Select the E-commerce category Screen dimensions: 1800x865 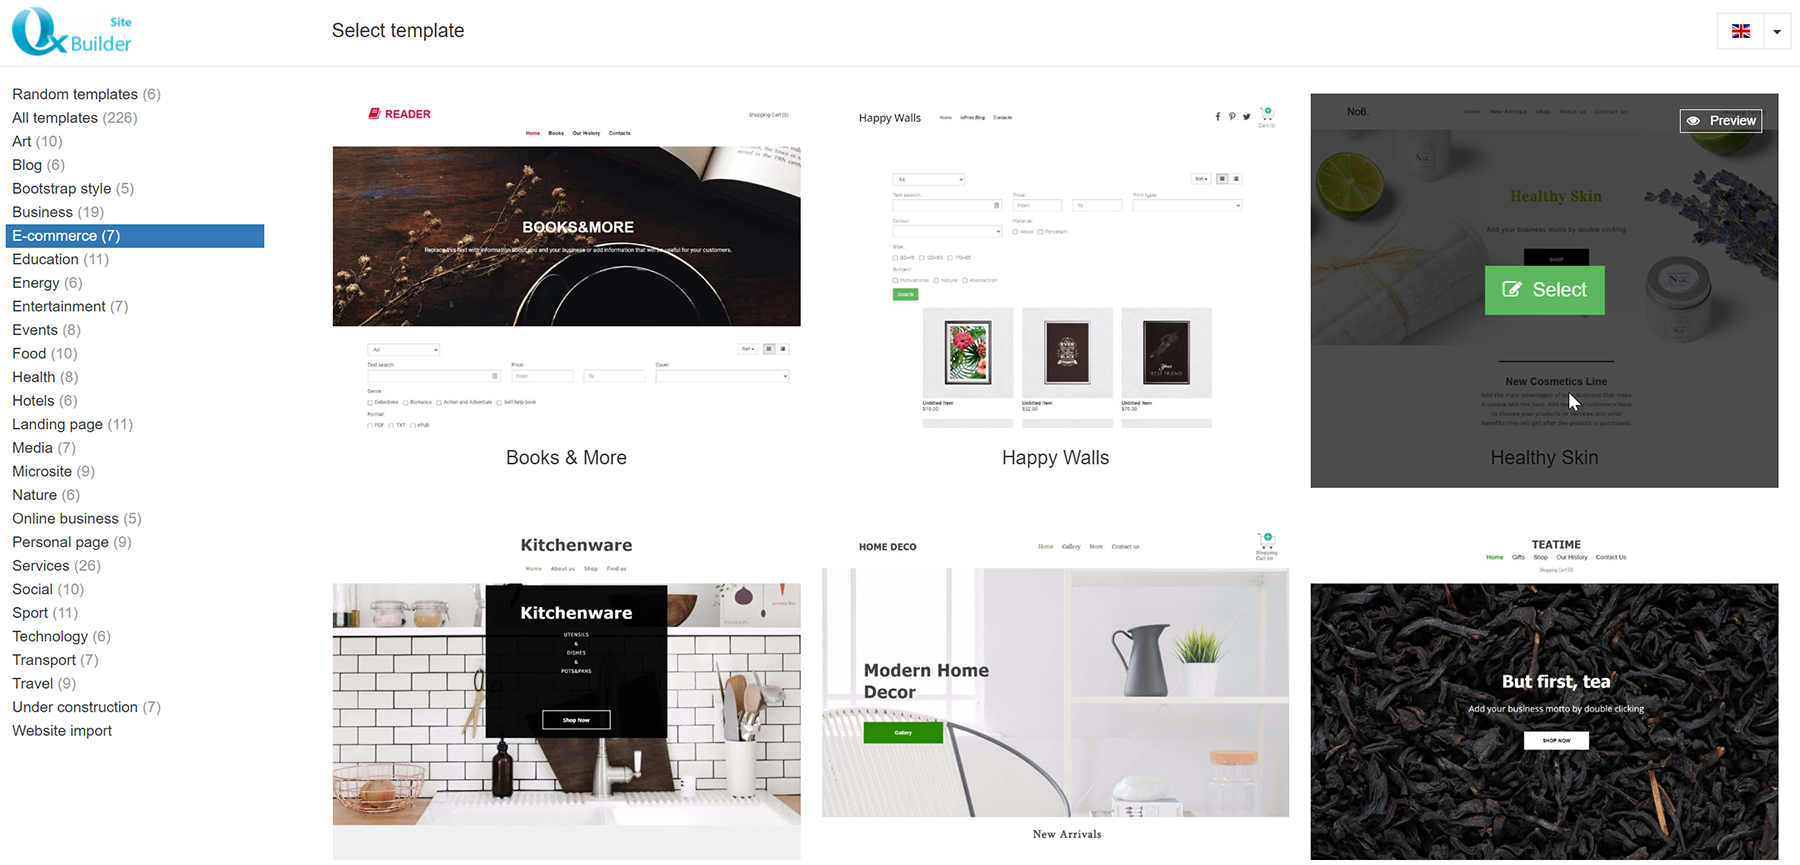pyautogui.click(x=135, y=236)
